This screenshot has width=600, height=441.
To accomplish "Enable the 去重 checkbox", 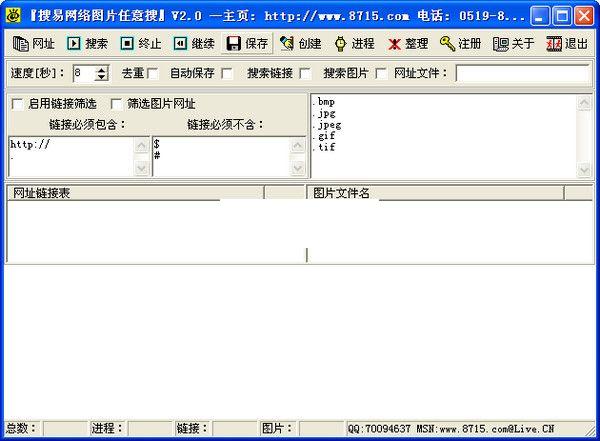I will [153, 74].
